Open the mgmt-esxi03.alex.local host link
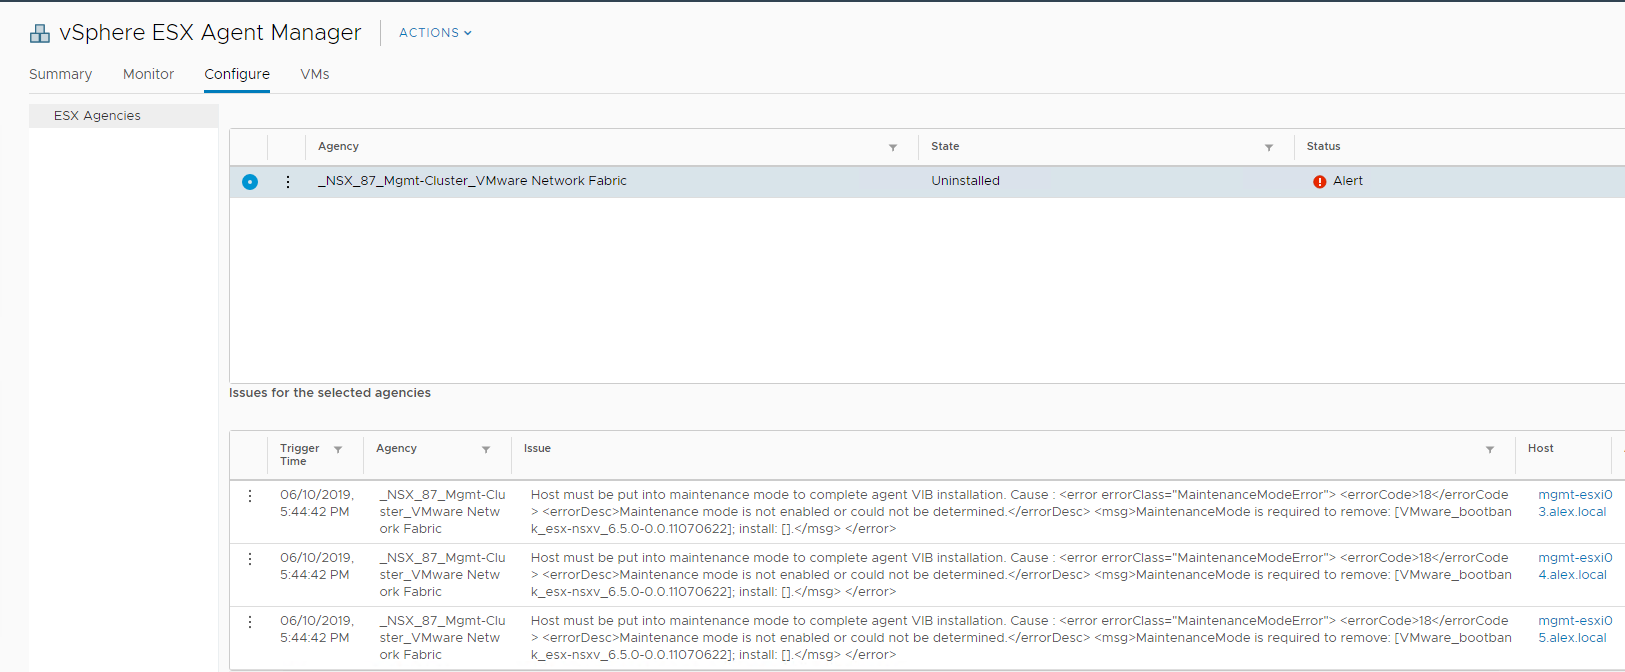 (x=1574, y=503)
